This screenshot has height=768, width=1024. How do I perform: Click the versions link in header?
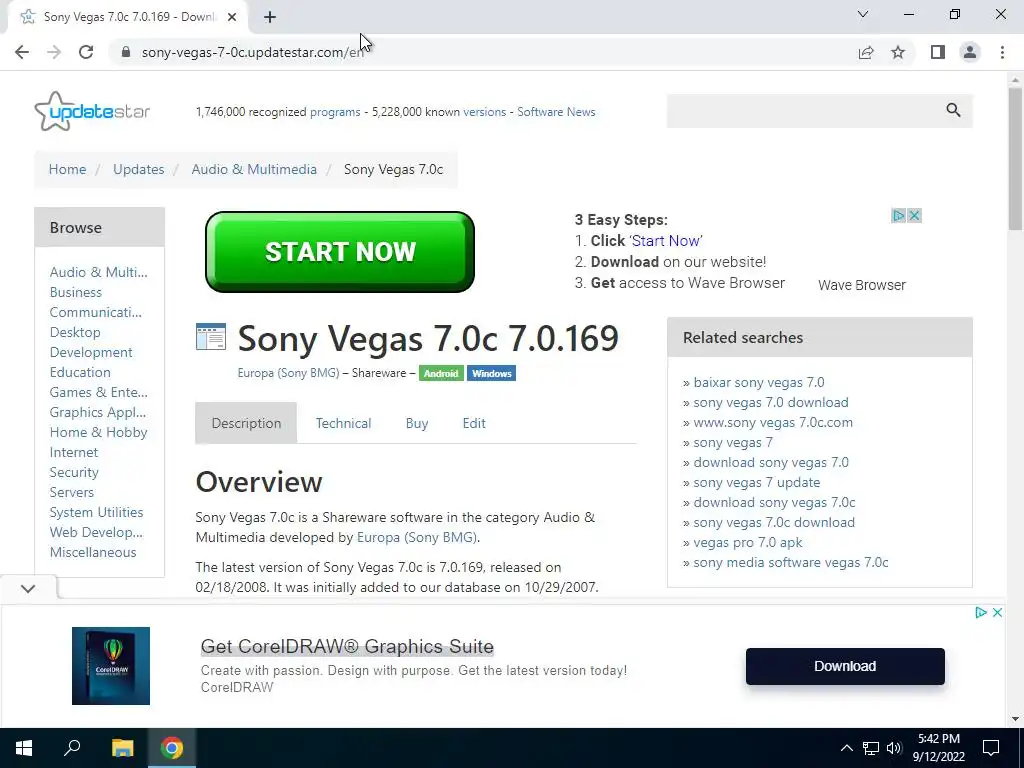pyautogui.click(x=485, y=112)
